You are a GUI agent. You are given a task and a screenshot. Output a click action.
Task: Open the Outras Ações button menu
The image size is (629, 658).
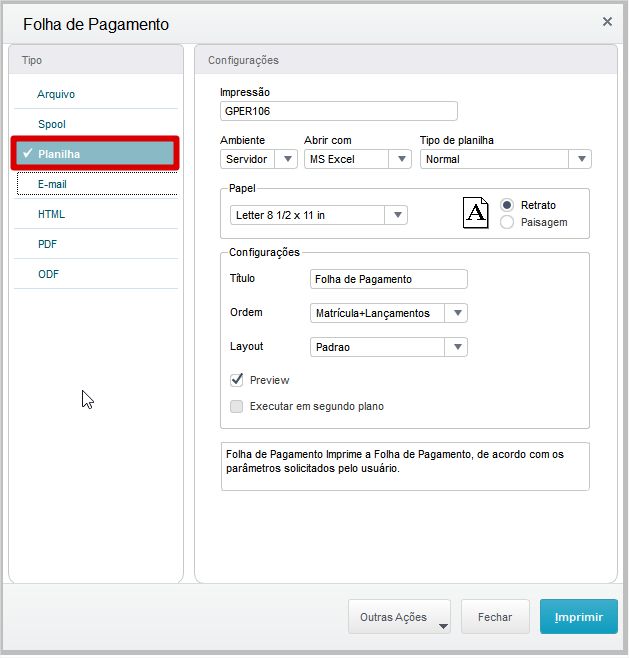(x=399, y=617)
